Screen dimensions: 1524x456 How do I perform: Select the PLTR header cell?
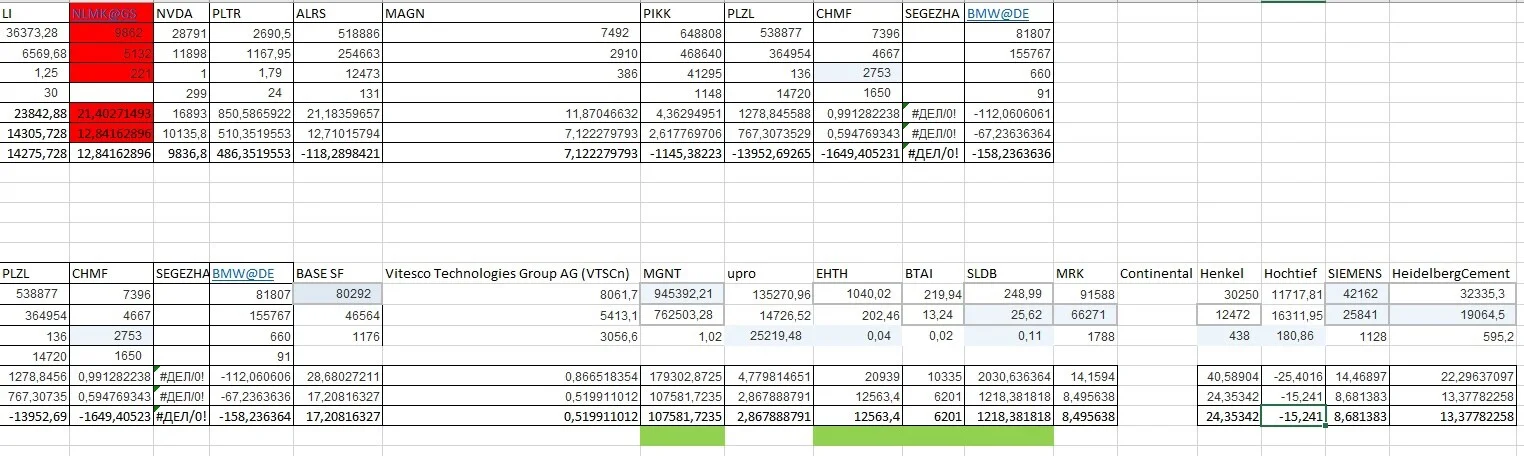(x=252, y=14)
